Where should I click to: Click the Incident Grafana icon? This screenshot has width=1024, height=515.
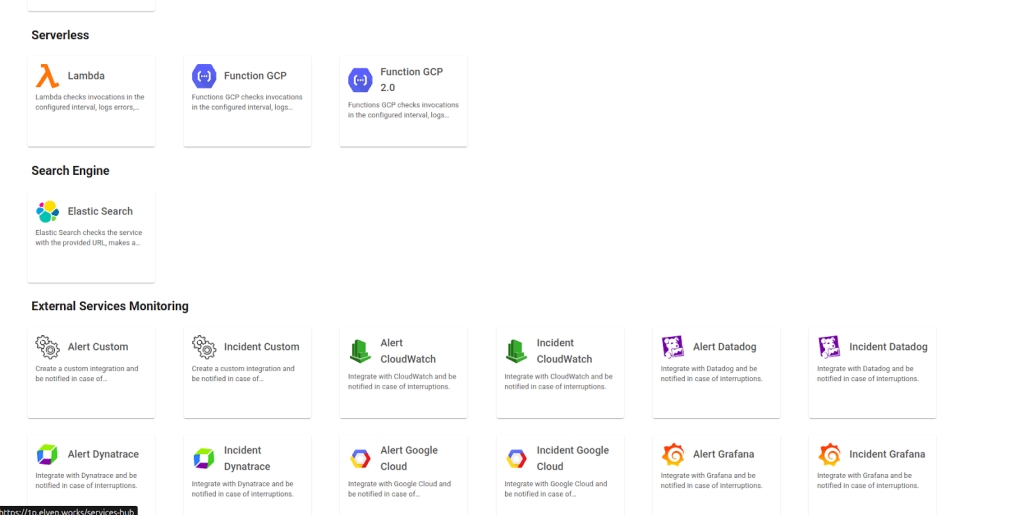point(829,455)
